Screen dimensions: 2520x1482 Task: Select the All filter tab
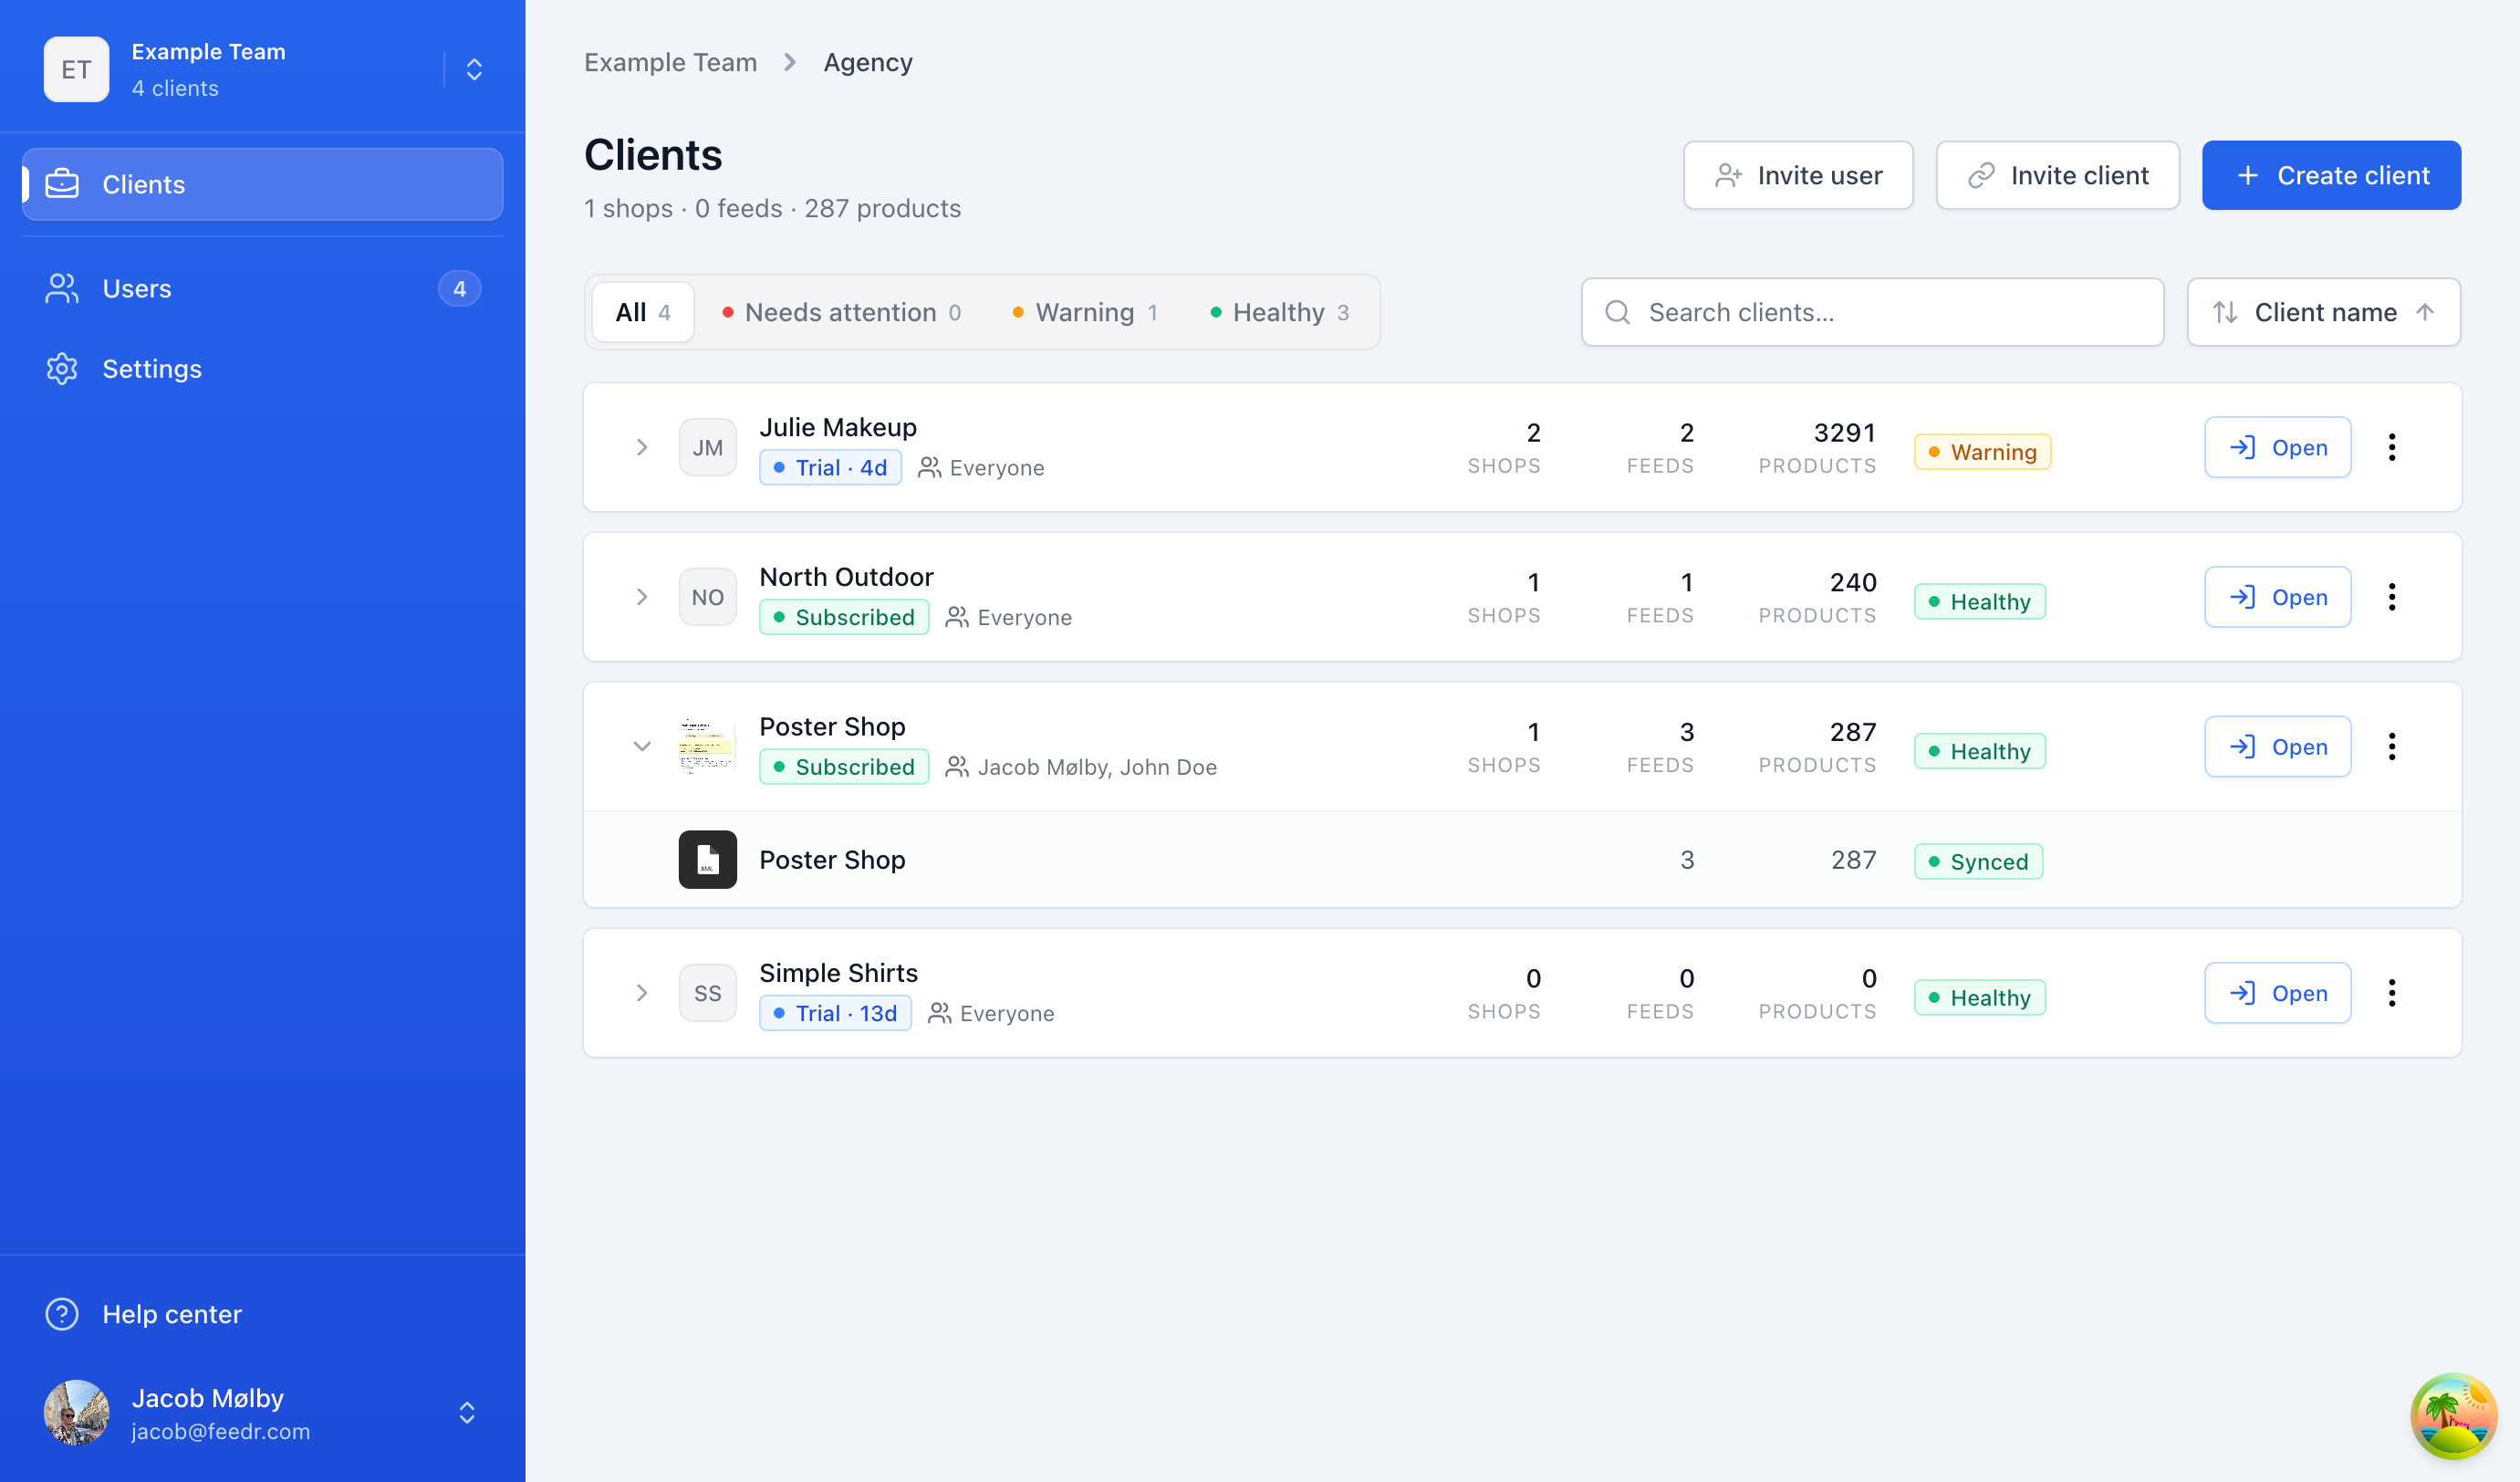[x=642, y=312]
